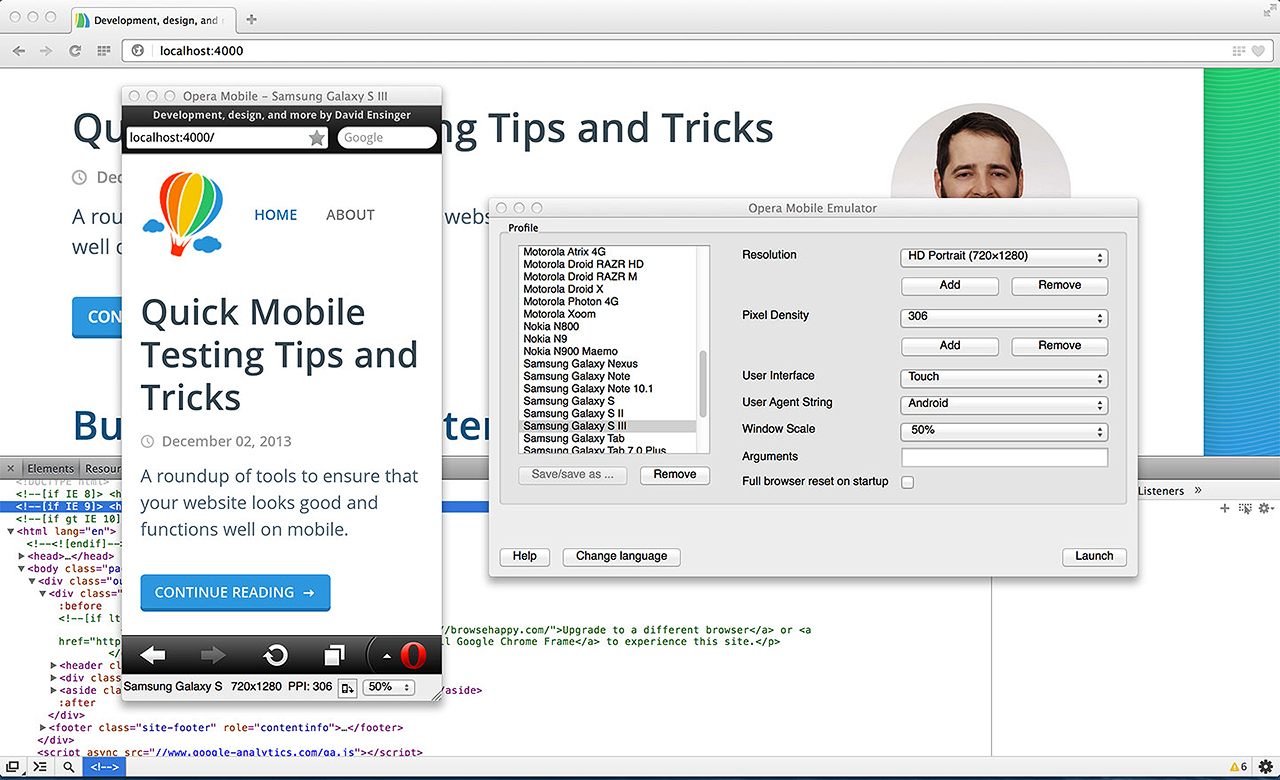Click Launch in Opera Mobile Emulator

tap(1094, 556)
